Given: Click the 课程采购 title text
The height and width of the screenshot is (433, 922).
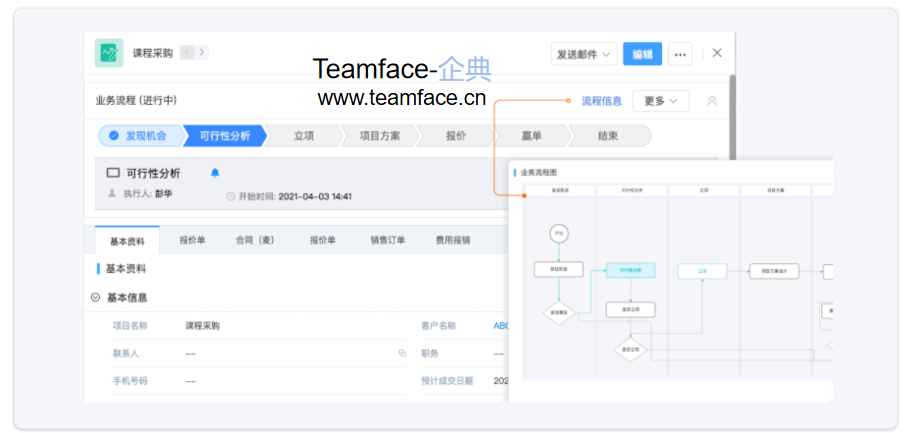Looking at the screenshot, I should 153,53.
